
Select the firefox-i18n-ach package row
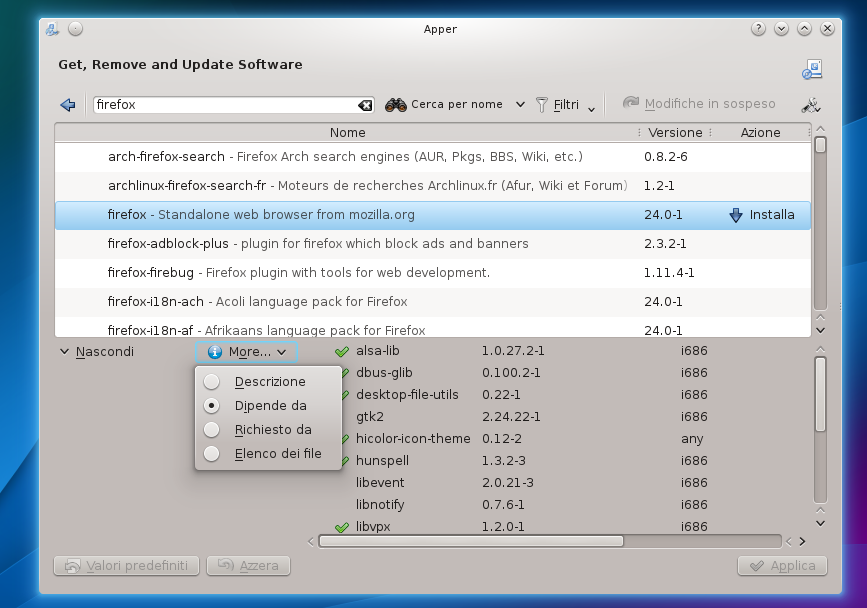(x=433, y=302)
